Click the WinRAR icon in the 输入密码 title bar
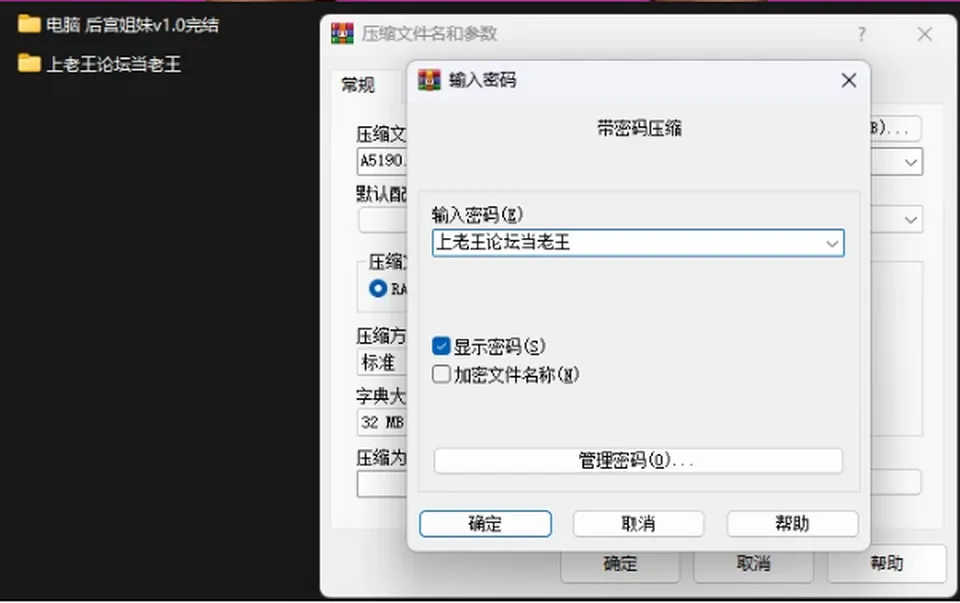 [429, 80]
